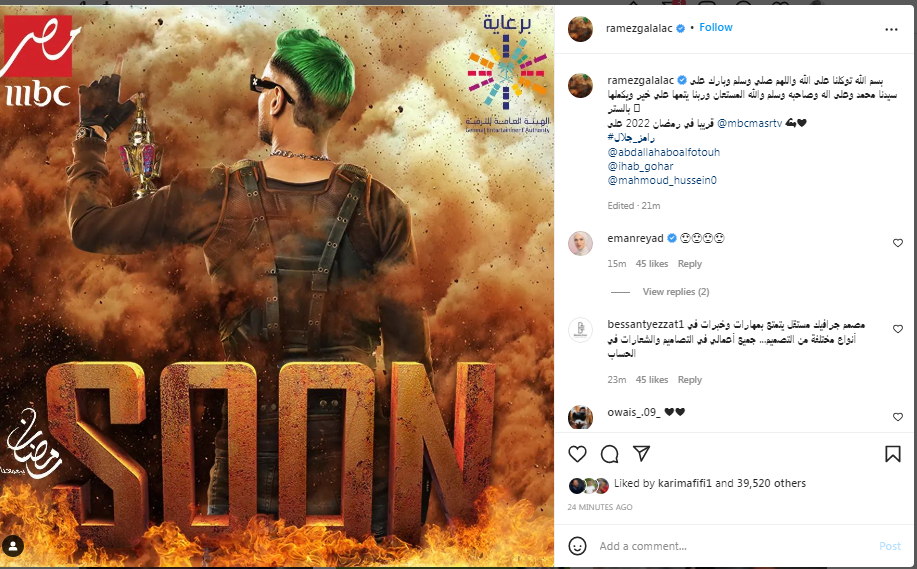This screenshot has width=917, height=569.
Task: Open emoji picker smiley icon
Action: 577,546
